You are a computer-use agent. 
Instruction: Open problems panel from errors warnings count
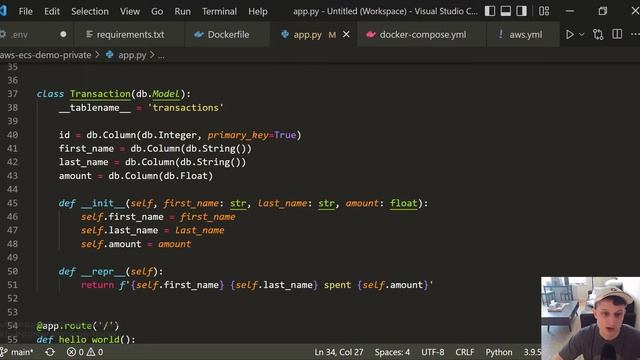(x=85, y=352)
